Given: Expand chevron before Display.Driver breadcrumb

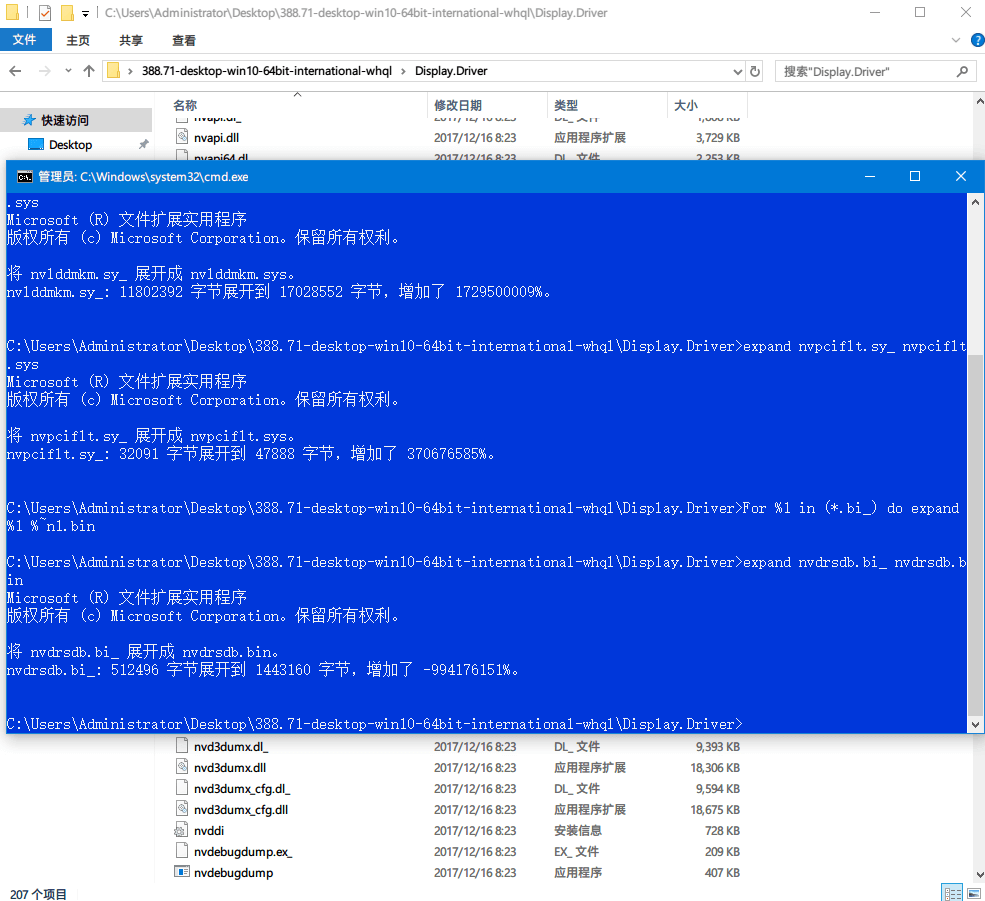Looking at the screenshot, I should 403,71.
